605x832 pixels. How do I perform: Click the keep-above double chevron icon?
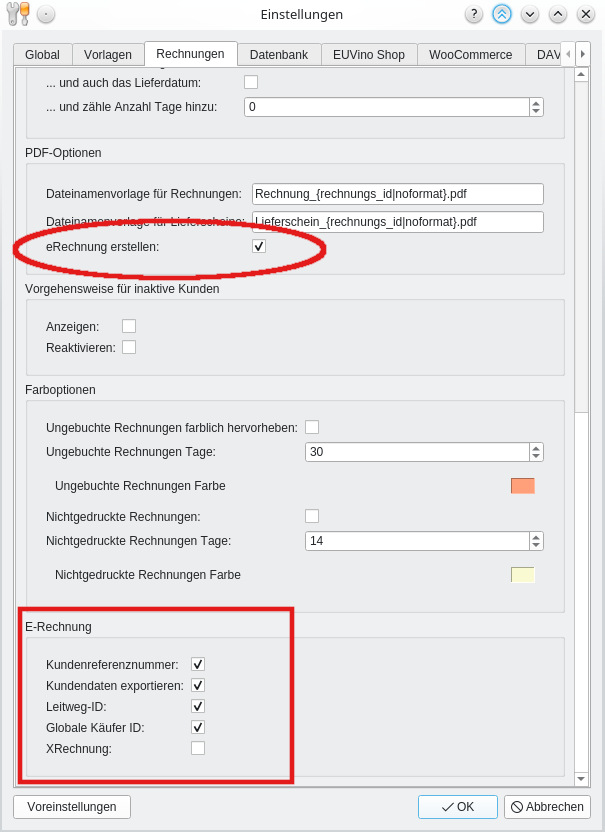502,14
